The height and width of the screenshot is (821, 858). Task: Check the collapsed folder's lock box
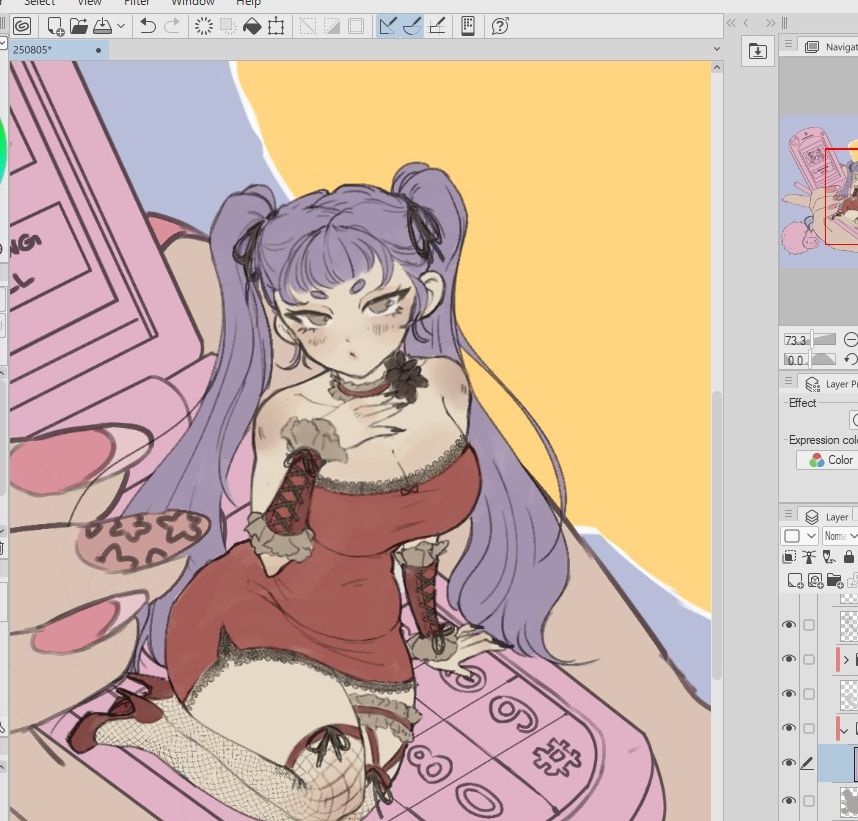click(x=809, y=660)
